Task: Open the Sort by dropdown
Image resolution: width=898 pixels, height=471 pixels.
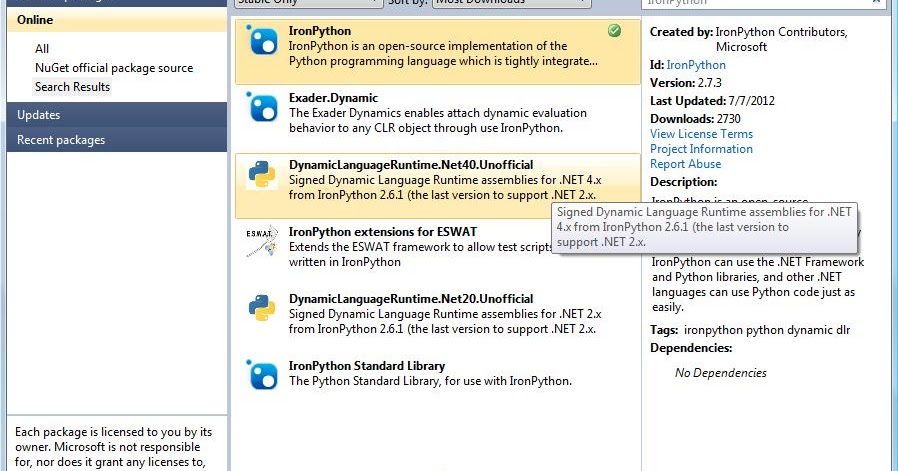Action: pyautogui.click(x=511, y=2)
